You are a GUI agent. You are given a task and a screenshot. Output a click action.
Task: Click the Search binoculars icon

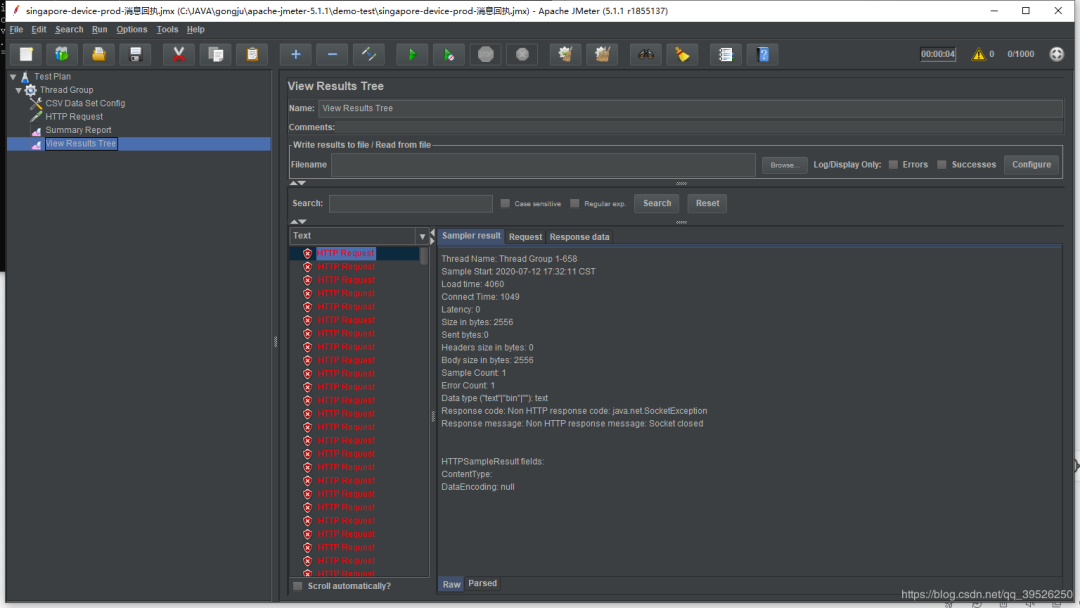pyautogui.click(x=646, y=54)
